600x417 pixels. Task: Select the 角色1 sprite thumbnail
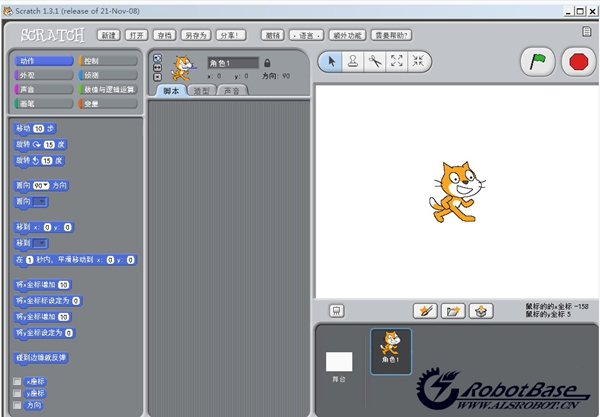[x=391, y=351]
